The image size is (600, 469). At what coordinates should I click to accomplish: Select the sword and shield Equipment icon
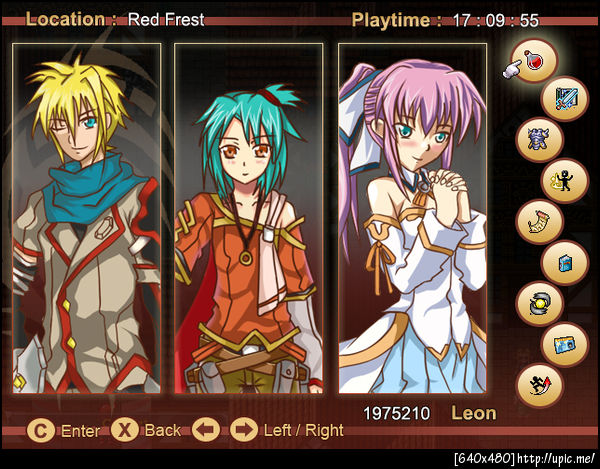[x=565, y=99]
